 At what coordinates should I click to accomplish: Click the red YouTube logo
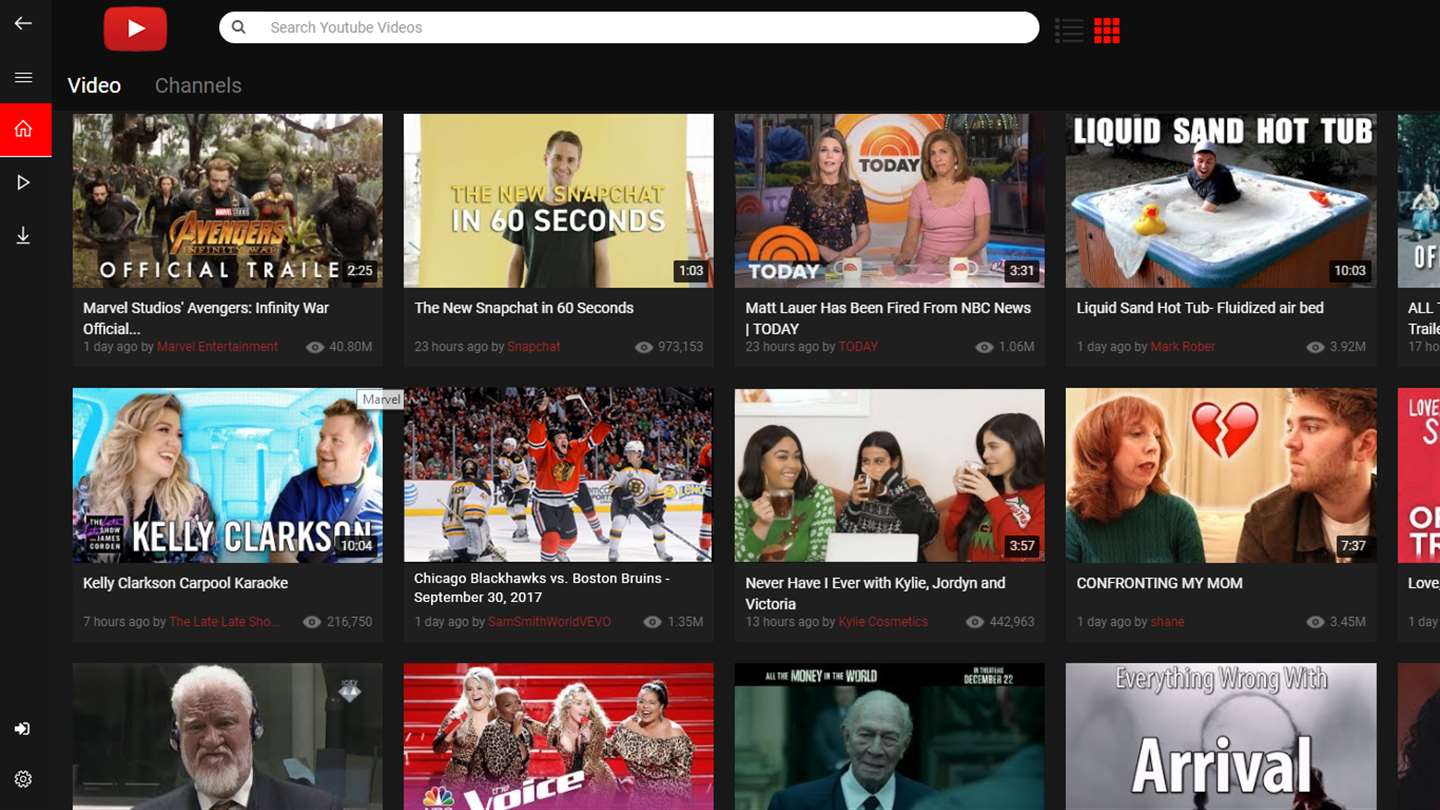click(x=135, y=29)
